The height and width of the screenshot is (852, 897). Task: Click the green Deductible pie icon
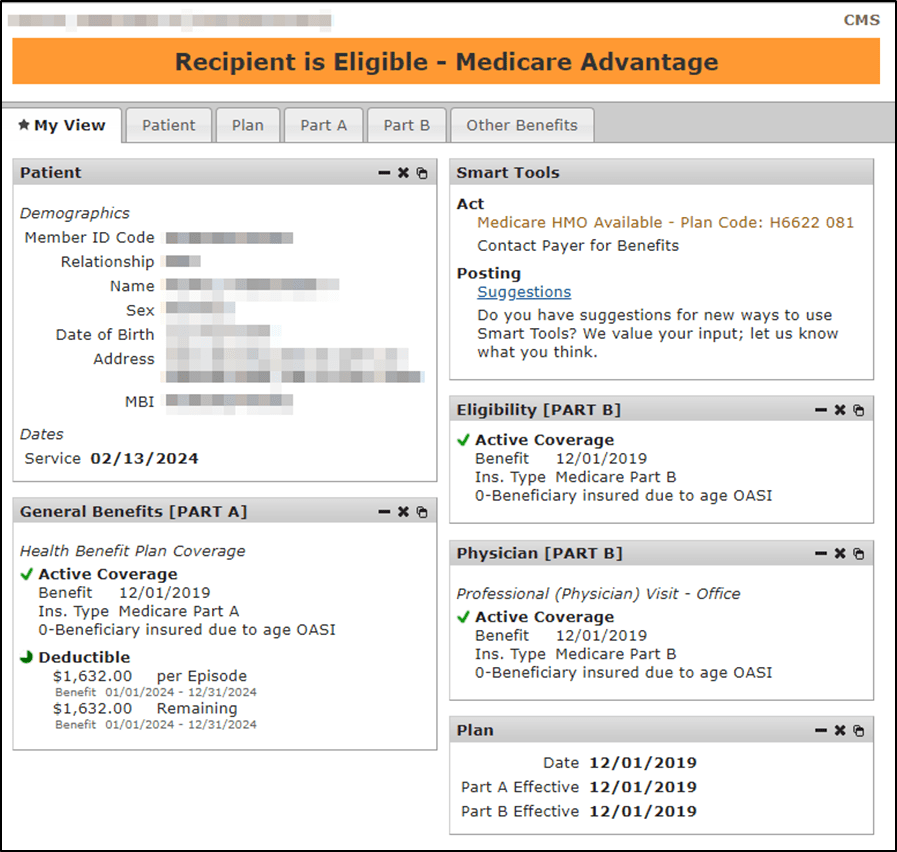click(26, 657)
